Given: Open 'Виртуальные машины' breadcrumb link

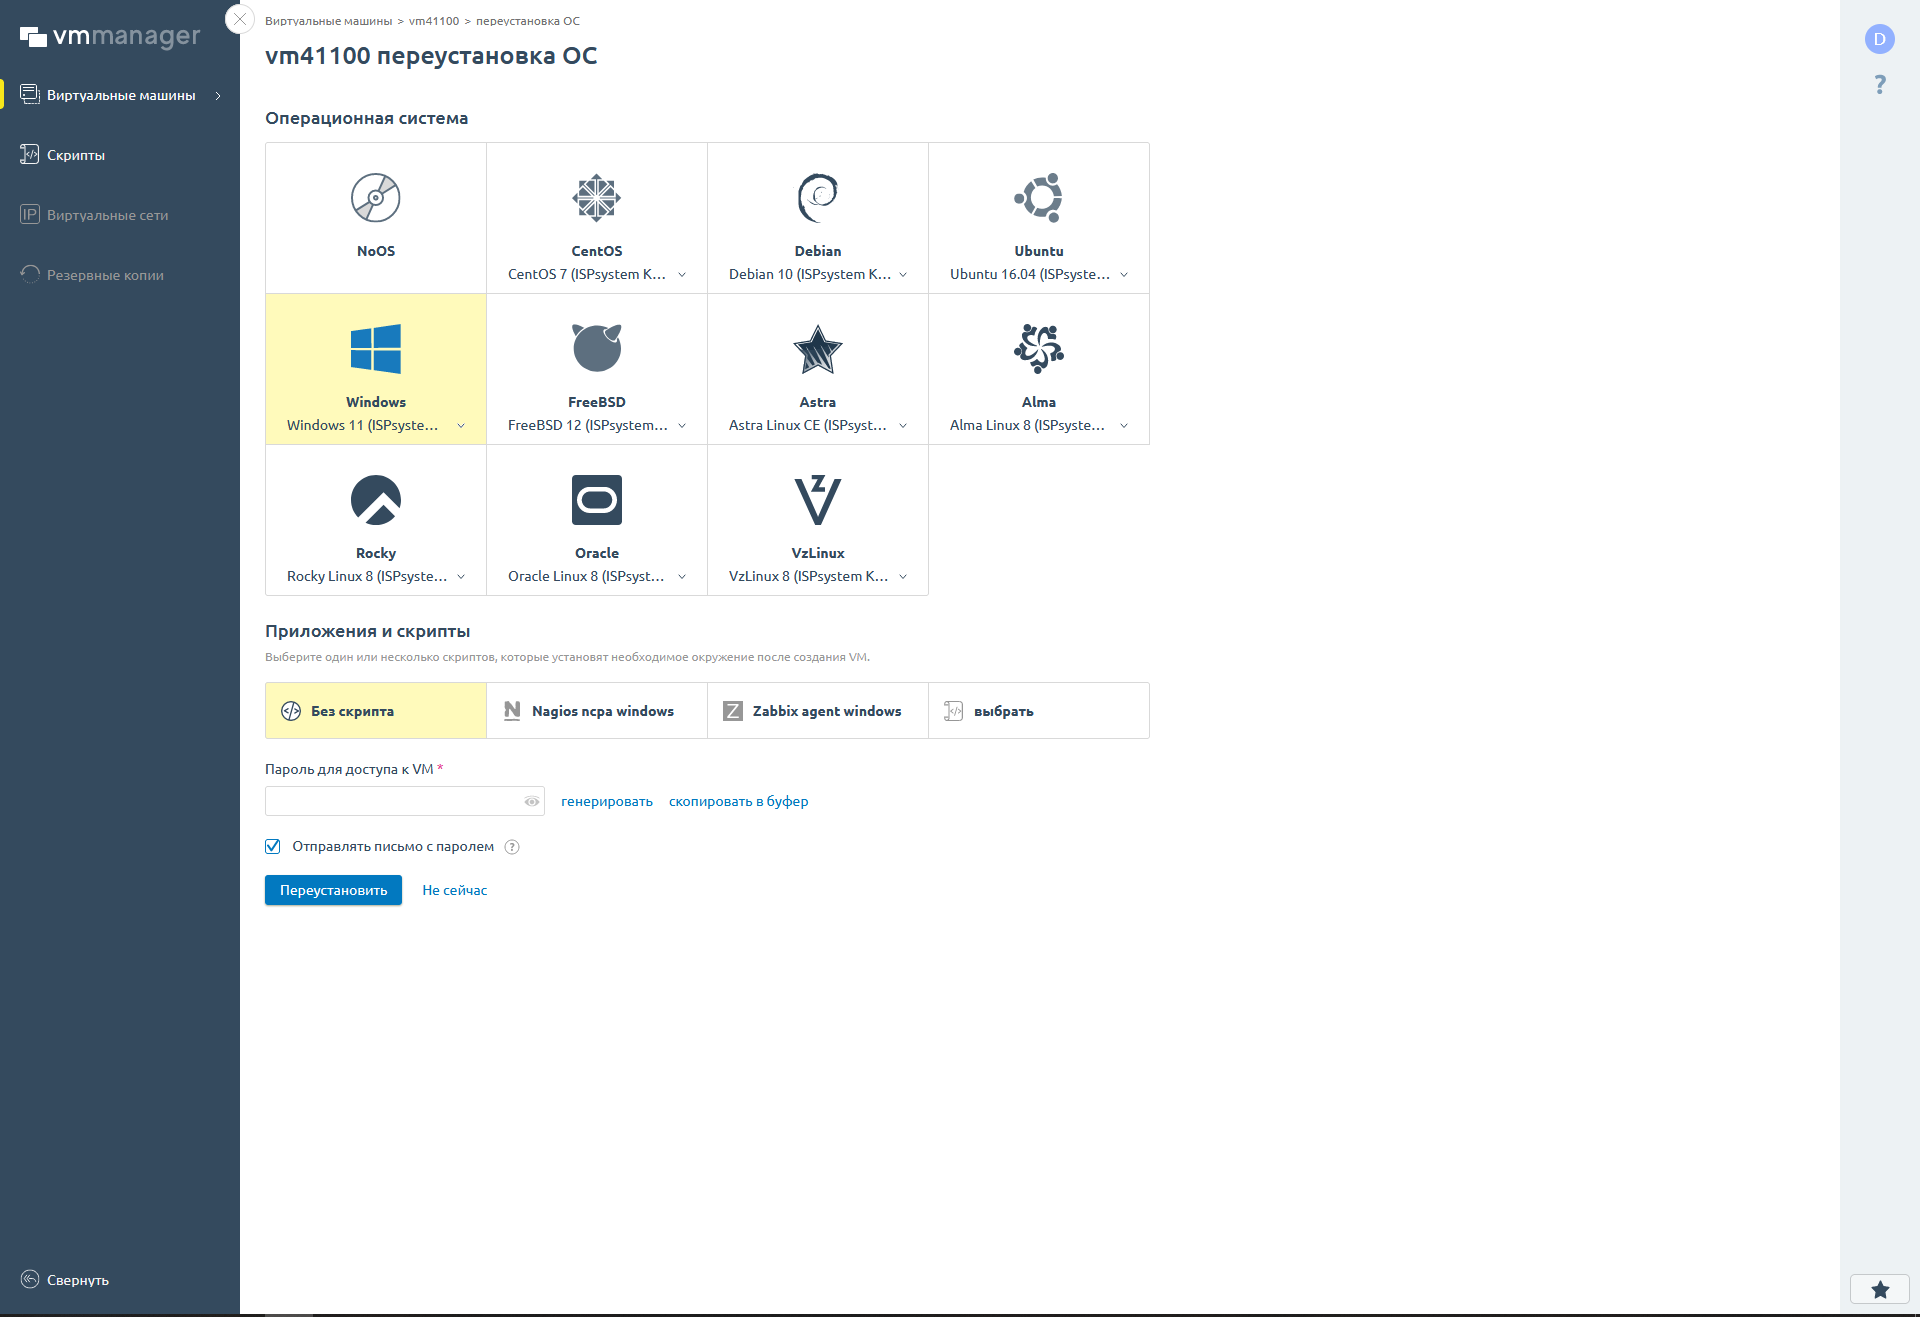Looking at the screenshot, I should 328,21.
